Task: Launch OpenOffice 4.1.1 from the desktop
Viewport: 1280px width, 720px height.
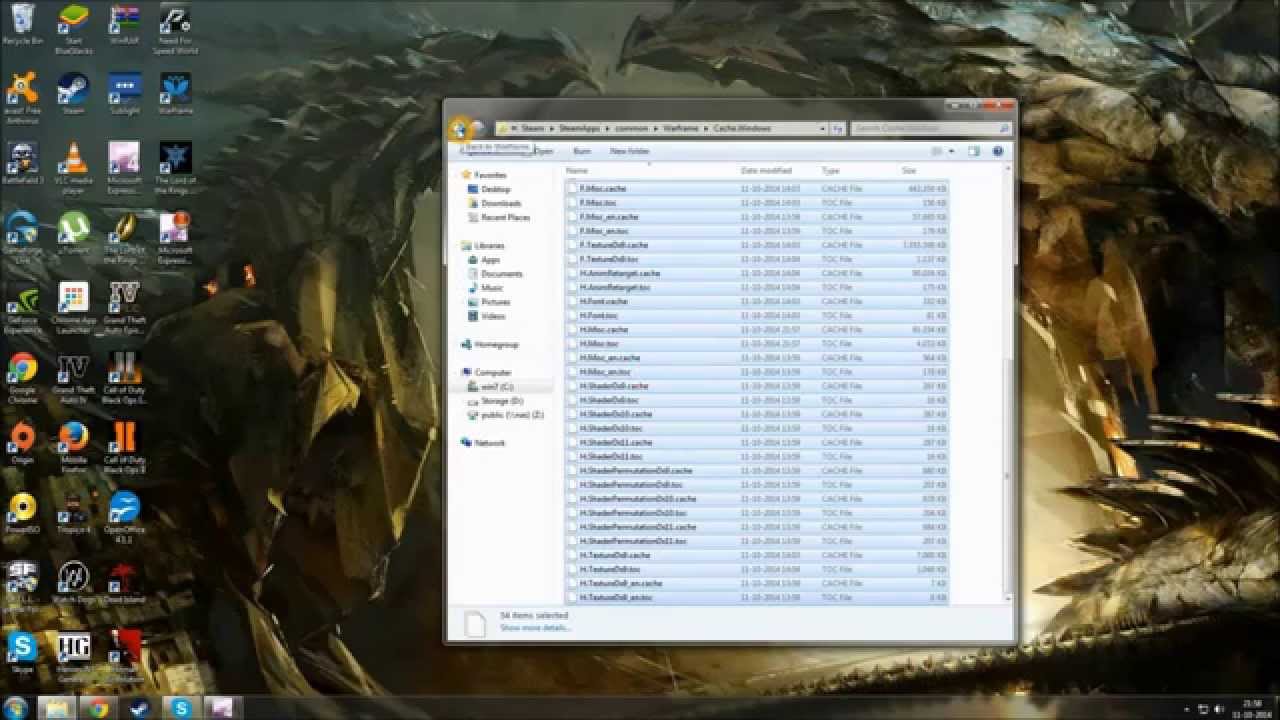Action: click(124, 517)
